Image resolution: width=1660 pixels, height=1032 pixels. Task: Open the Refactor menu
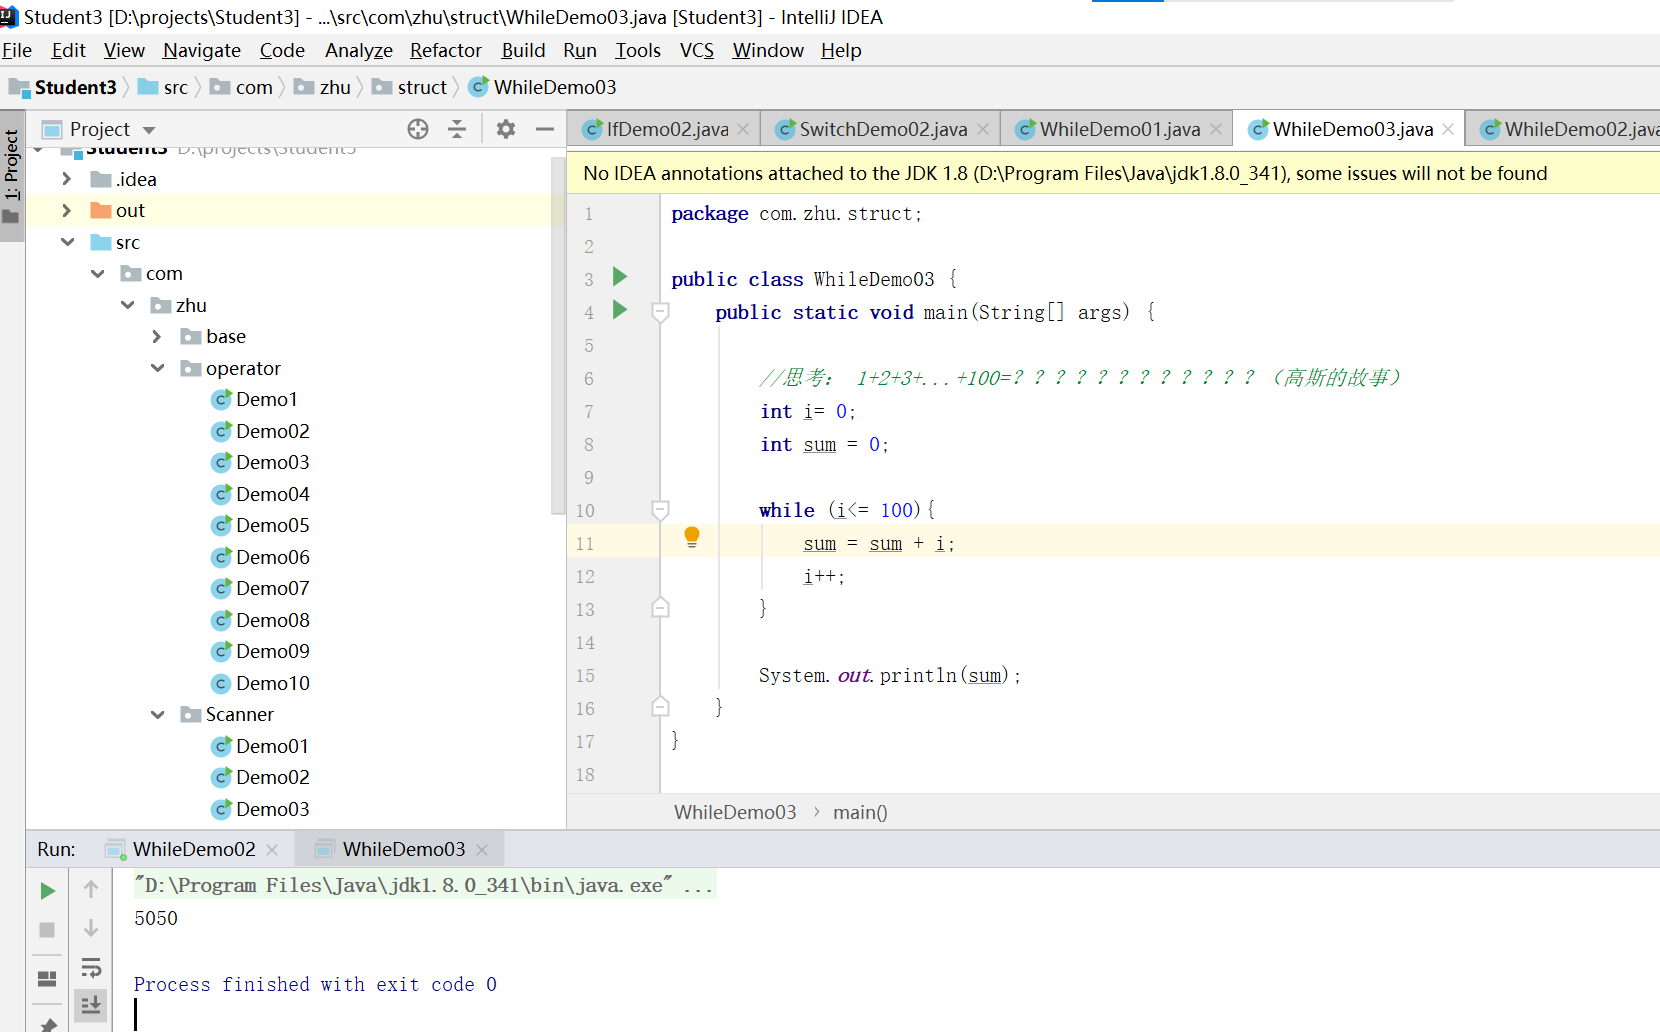445,50
